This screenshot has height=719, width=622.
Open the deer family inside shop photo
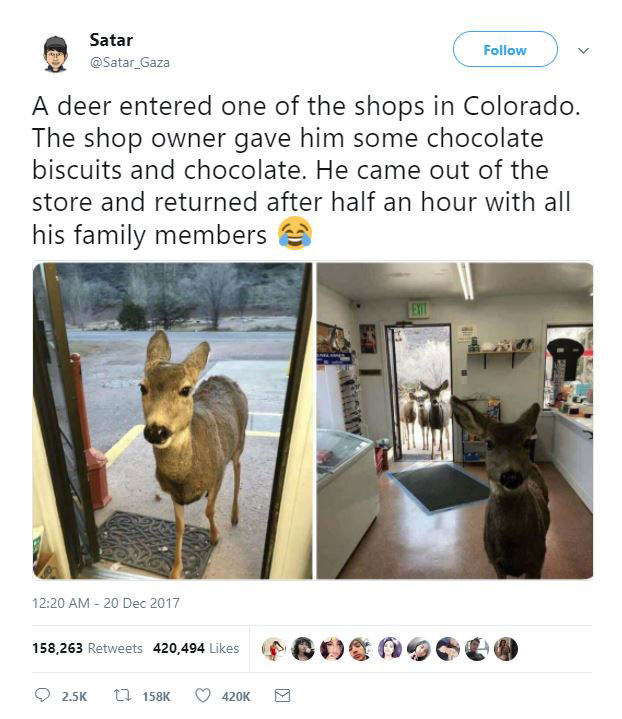(455, 420)
